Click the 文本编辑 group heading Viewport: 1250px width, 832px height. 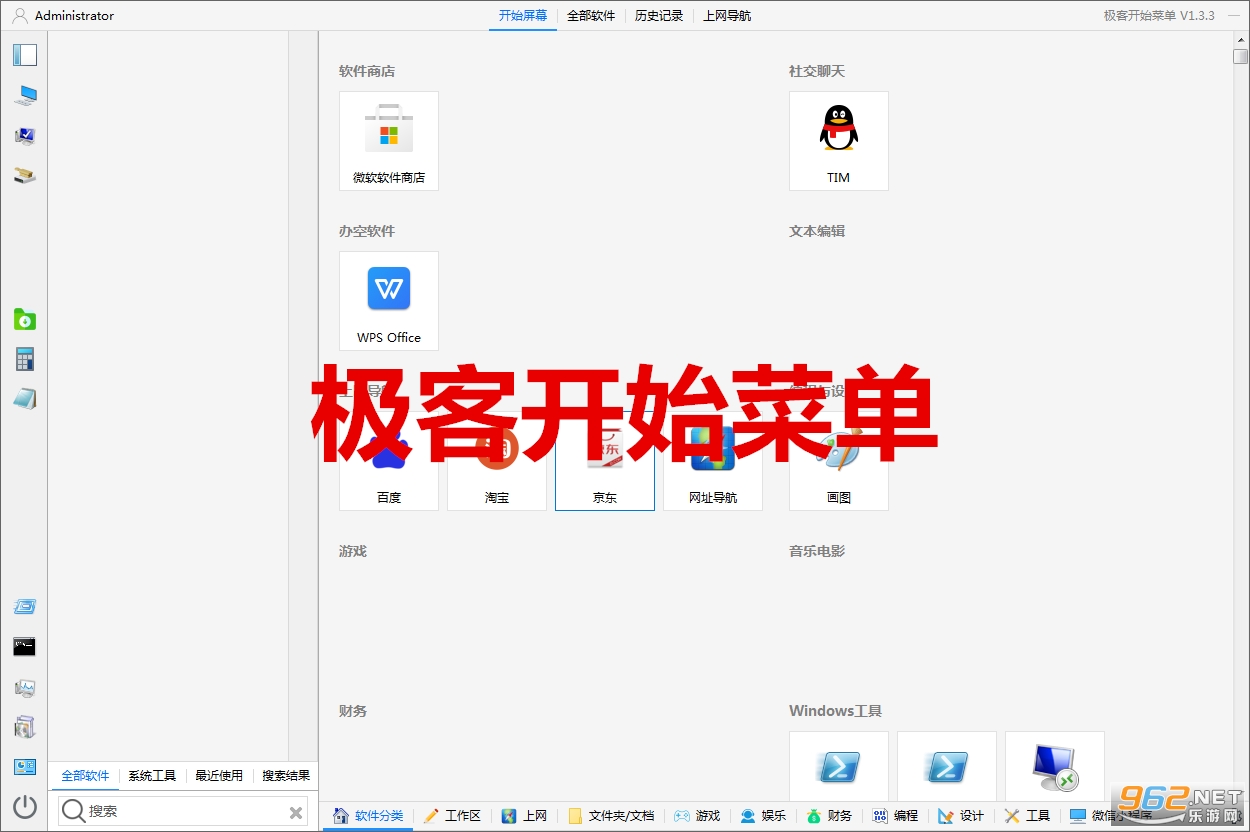pos(817,231)
